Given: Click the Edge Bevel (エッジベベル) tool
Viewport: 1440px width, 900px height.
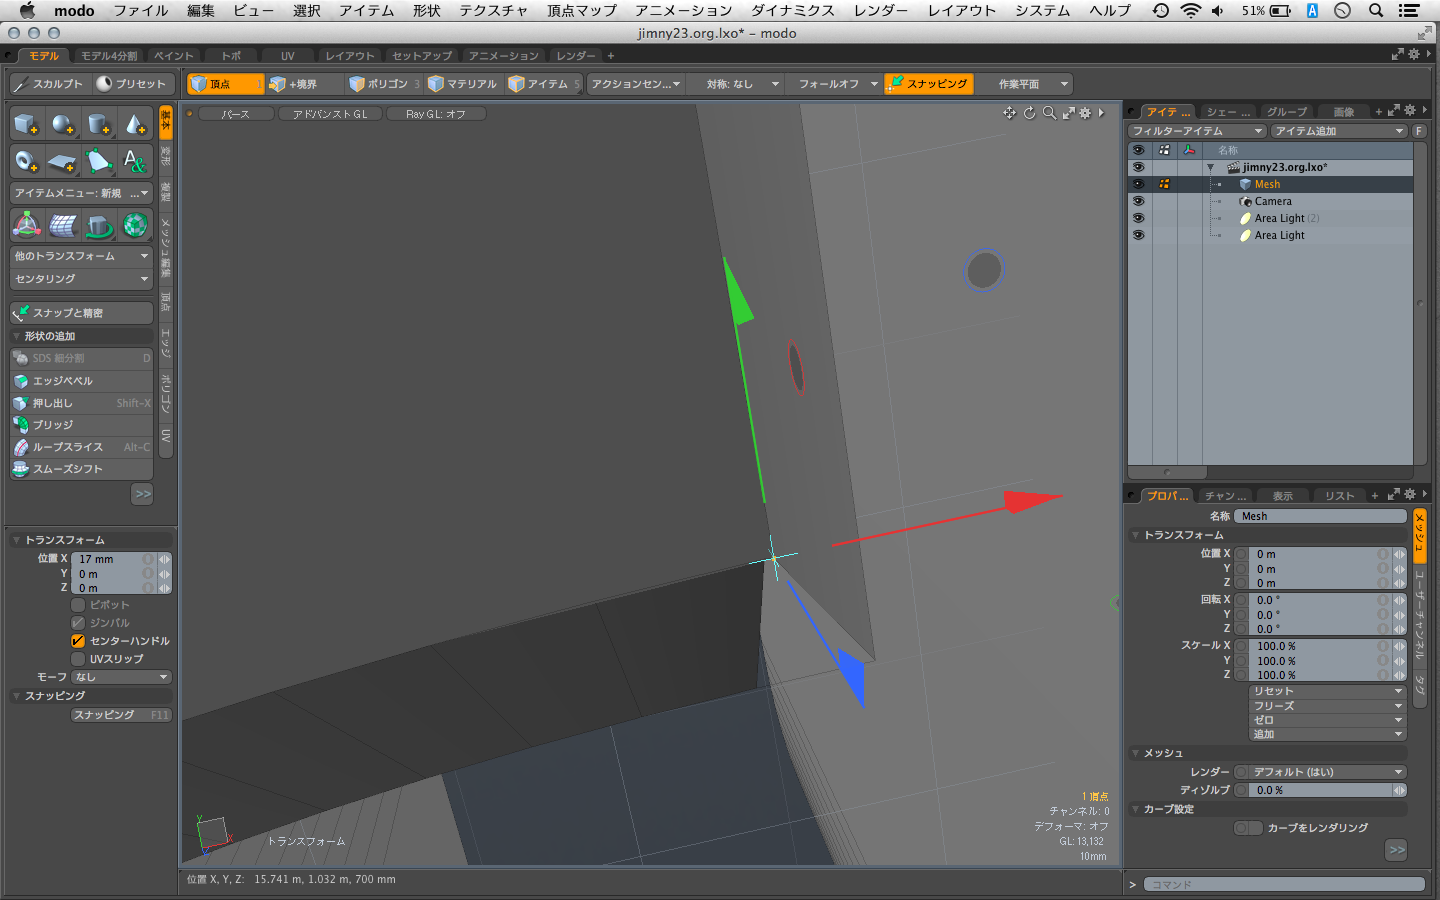Looking at the screenshot, I should (x=82, y=381).
